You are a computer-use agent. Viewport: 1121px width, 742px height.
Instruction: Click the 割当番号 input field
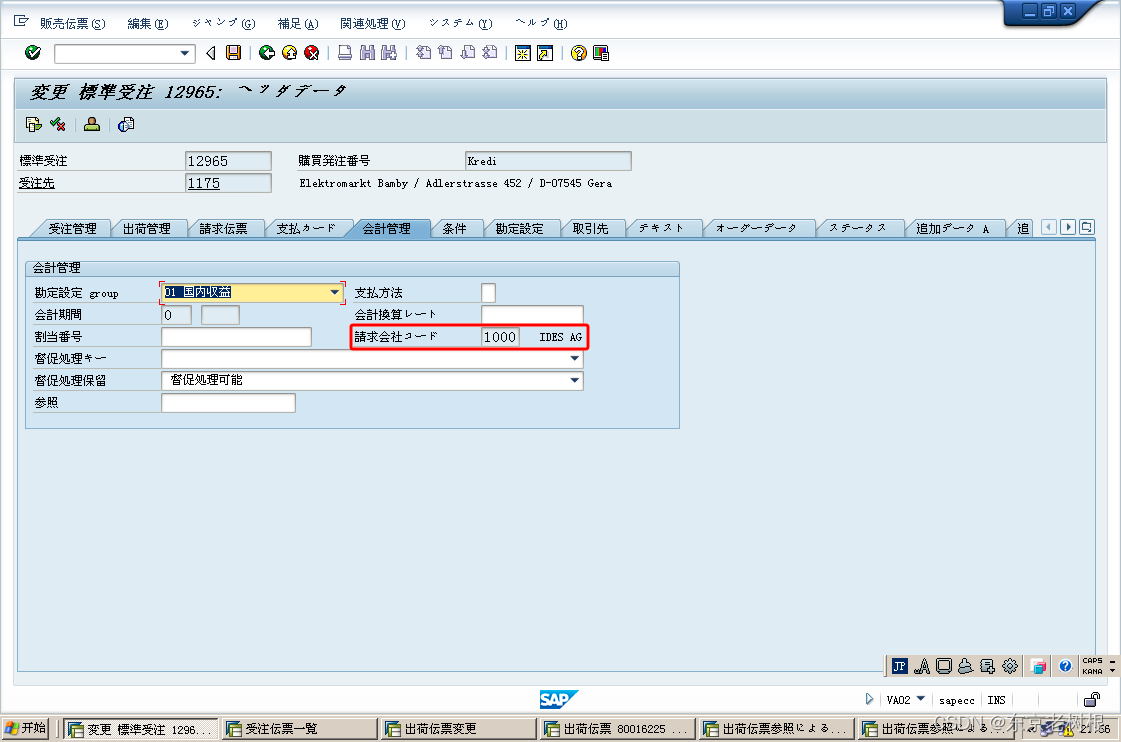(x=236, y=336)
